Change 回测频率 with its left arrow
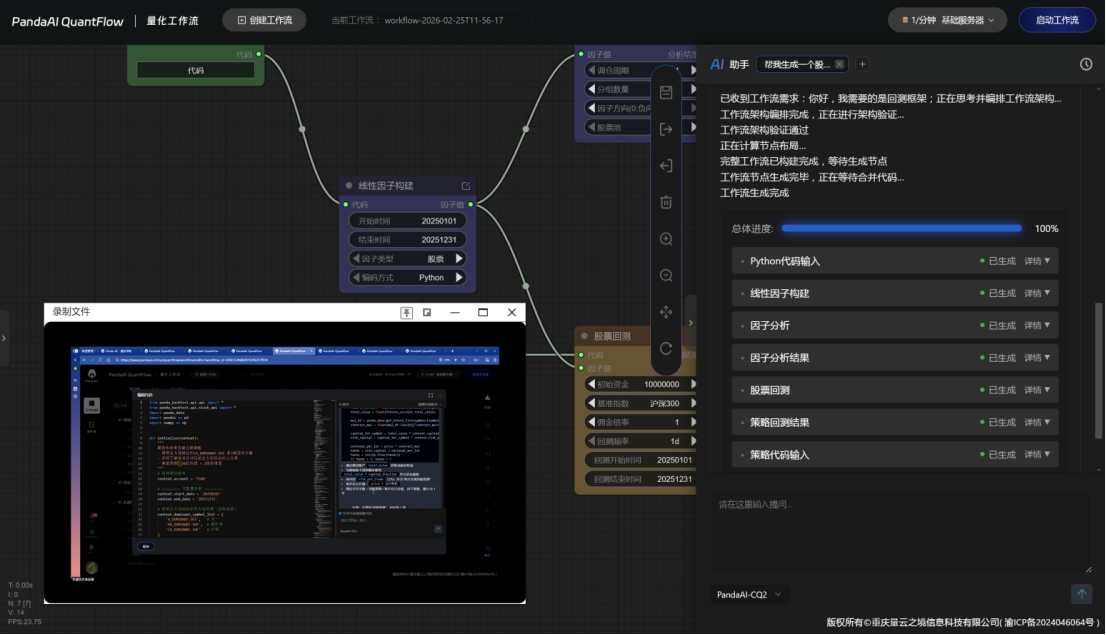 click(591, 441)
